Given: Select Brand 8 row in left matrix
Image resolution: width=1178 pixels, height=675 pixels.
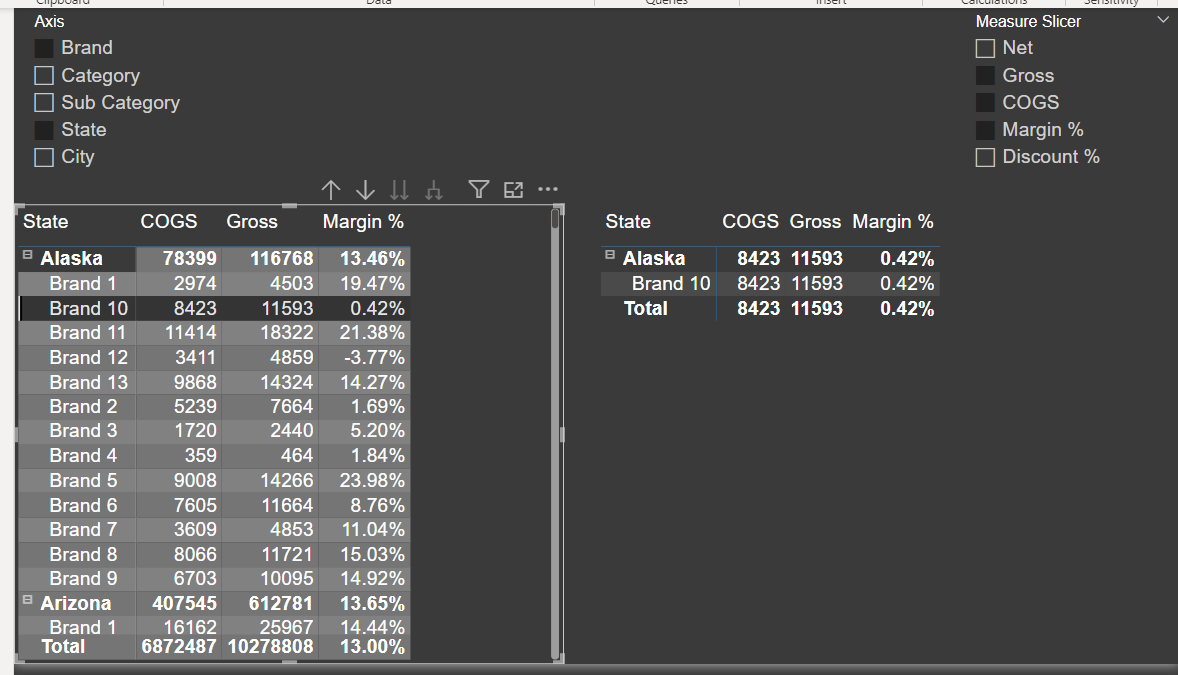Looking at the screenshot, I should (x=214, y=554).
